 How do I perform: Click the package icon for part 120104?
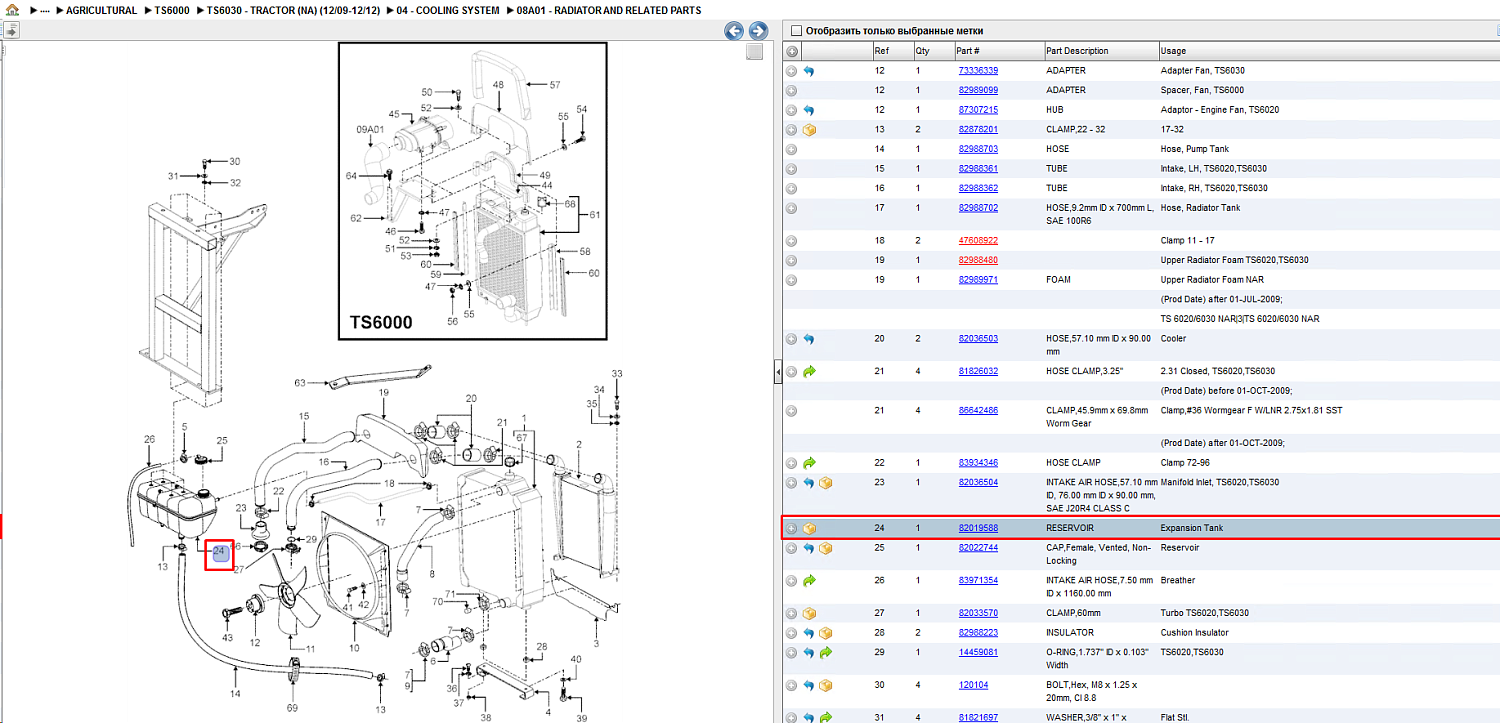click(826, 685)
